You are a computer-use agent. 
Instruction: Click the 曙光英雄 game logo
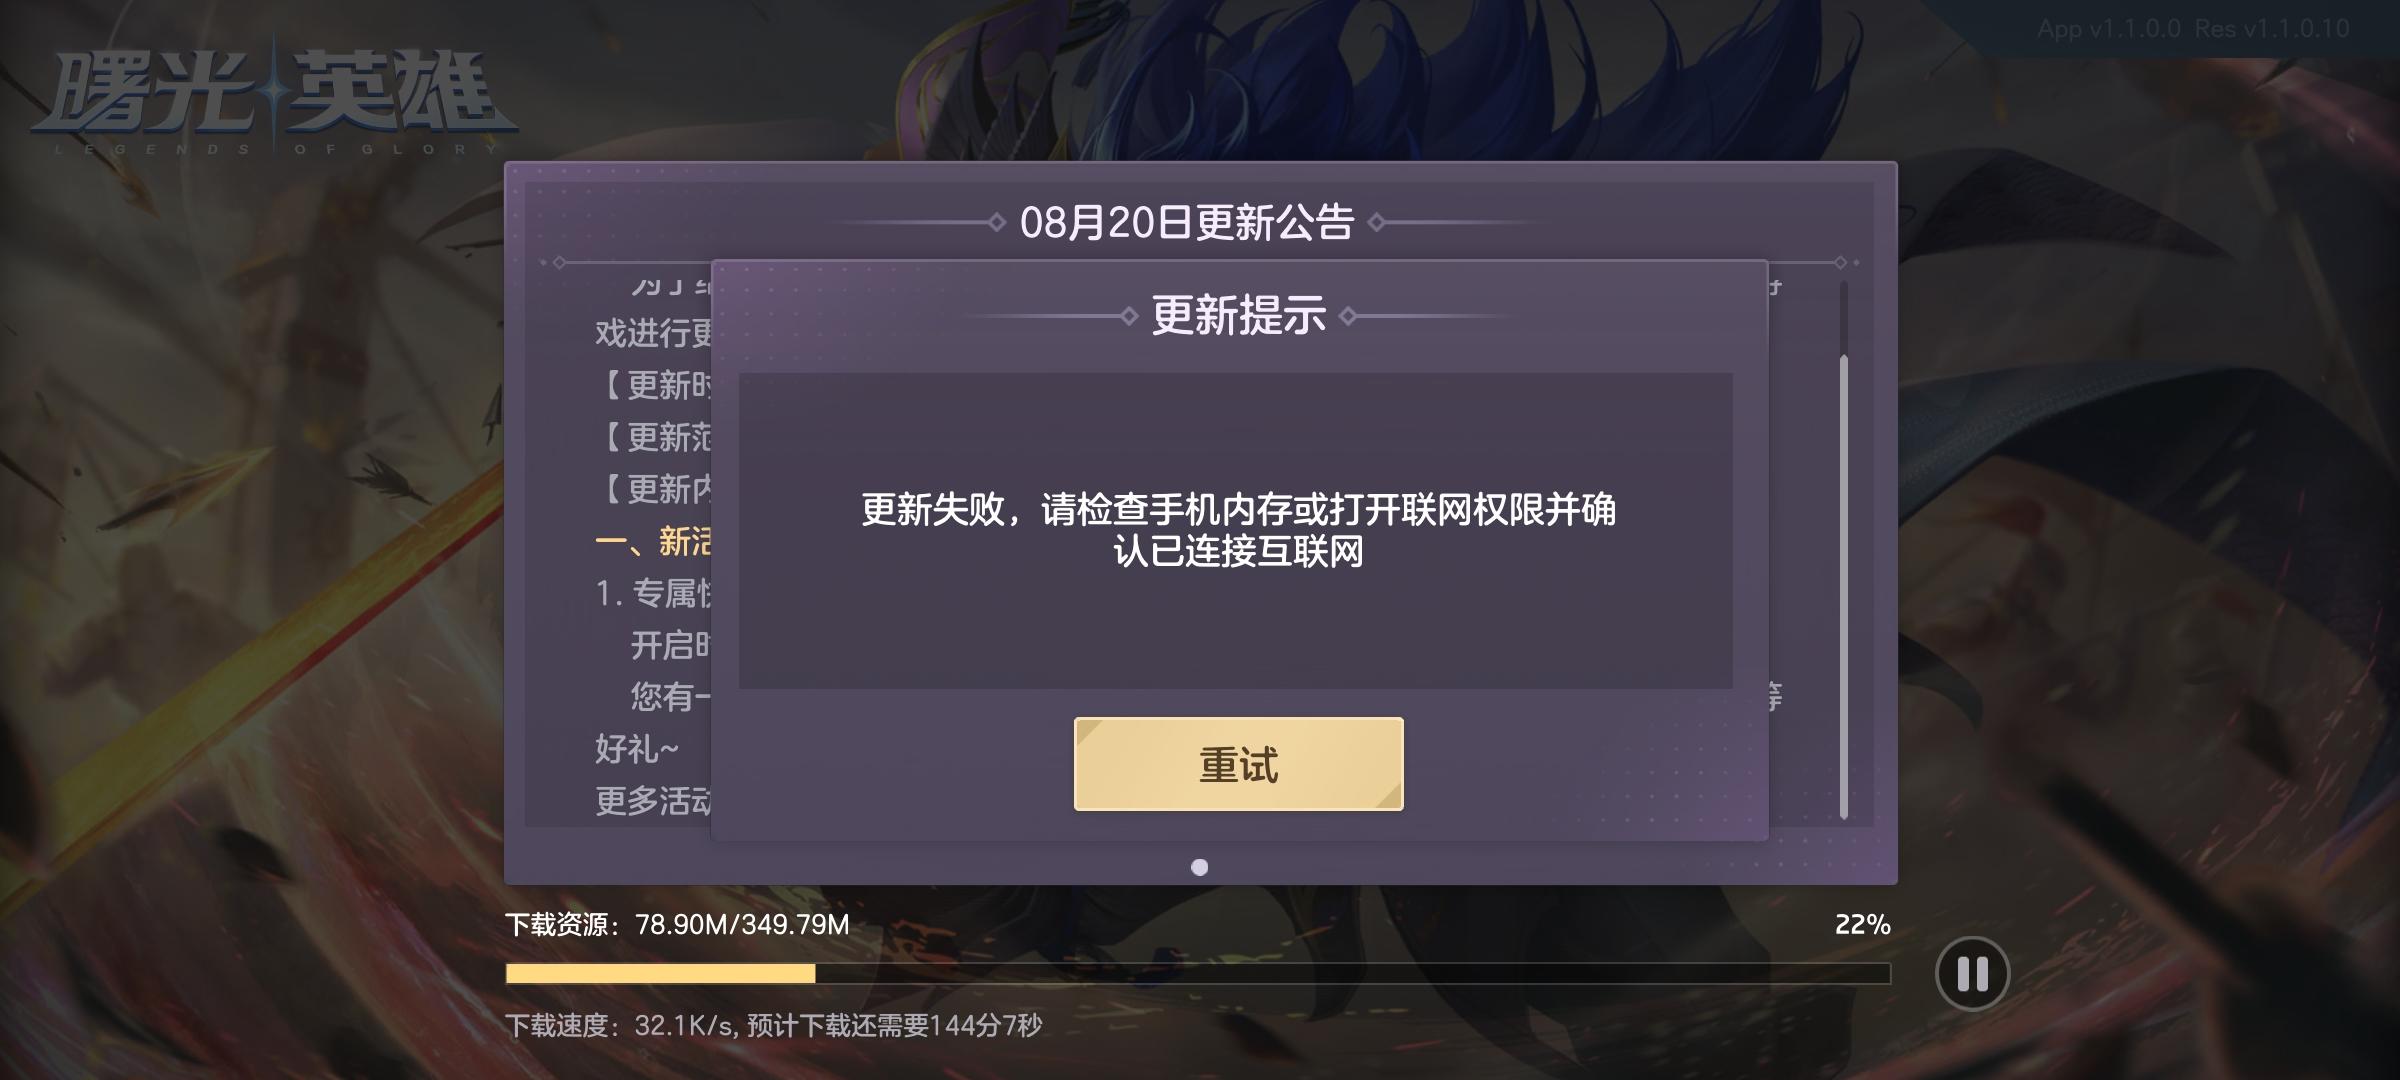coord(275,95)
